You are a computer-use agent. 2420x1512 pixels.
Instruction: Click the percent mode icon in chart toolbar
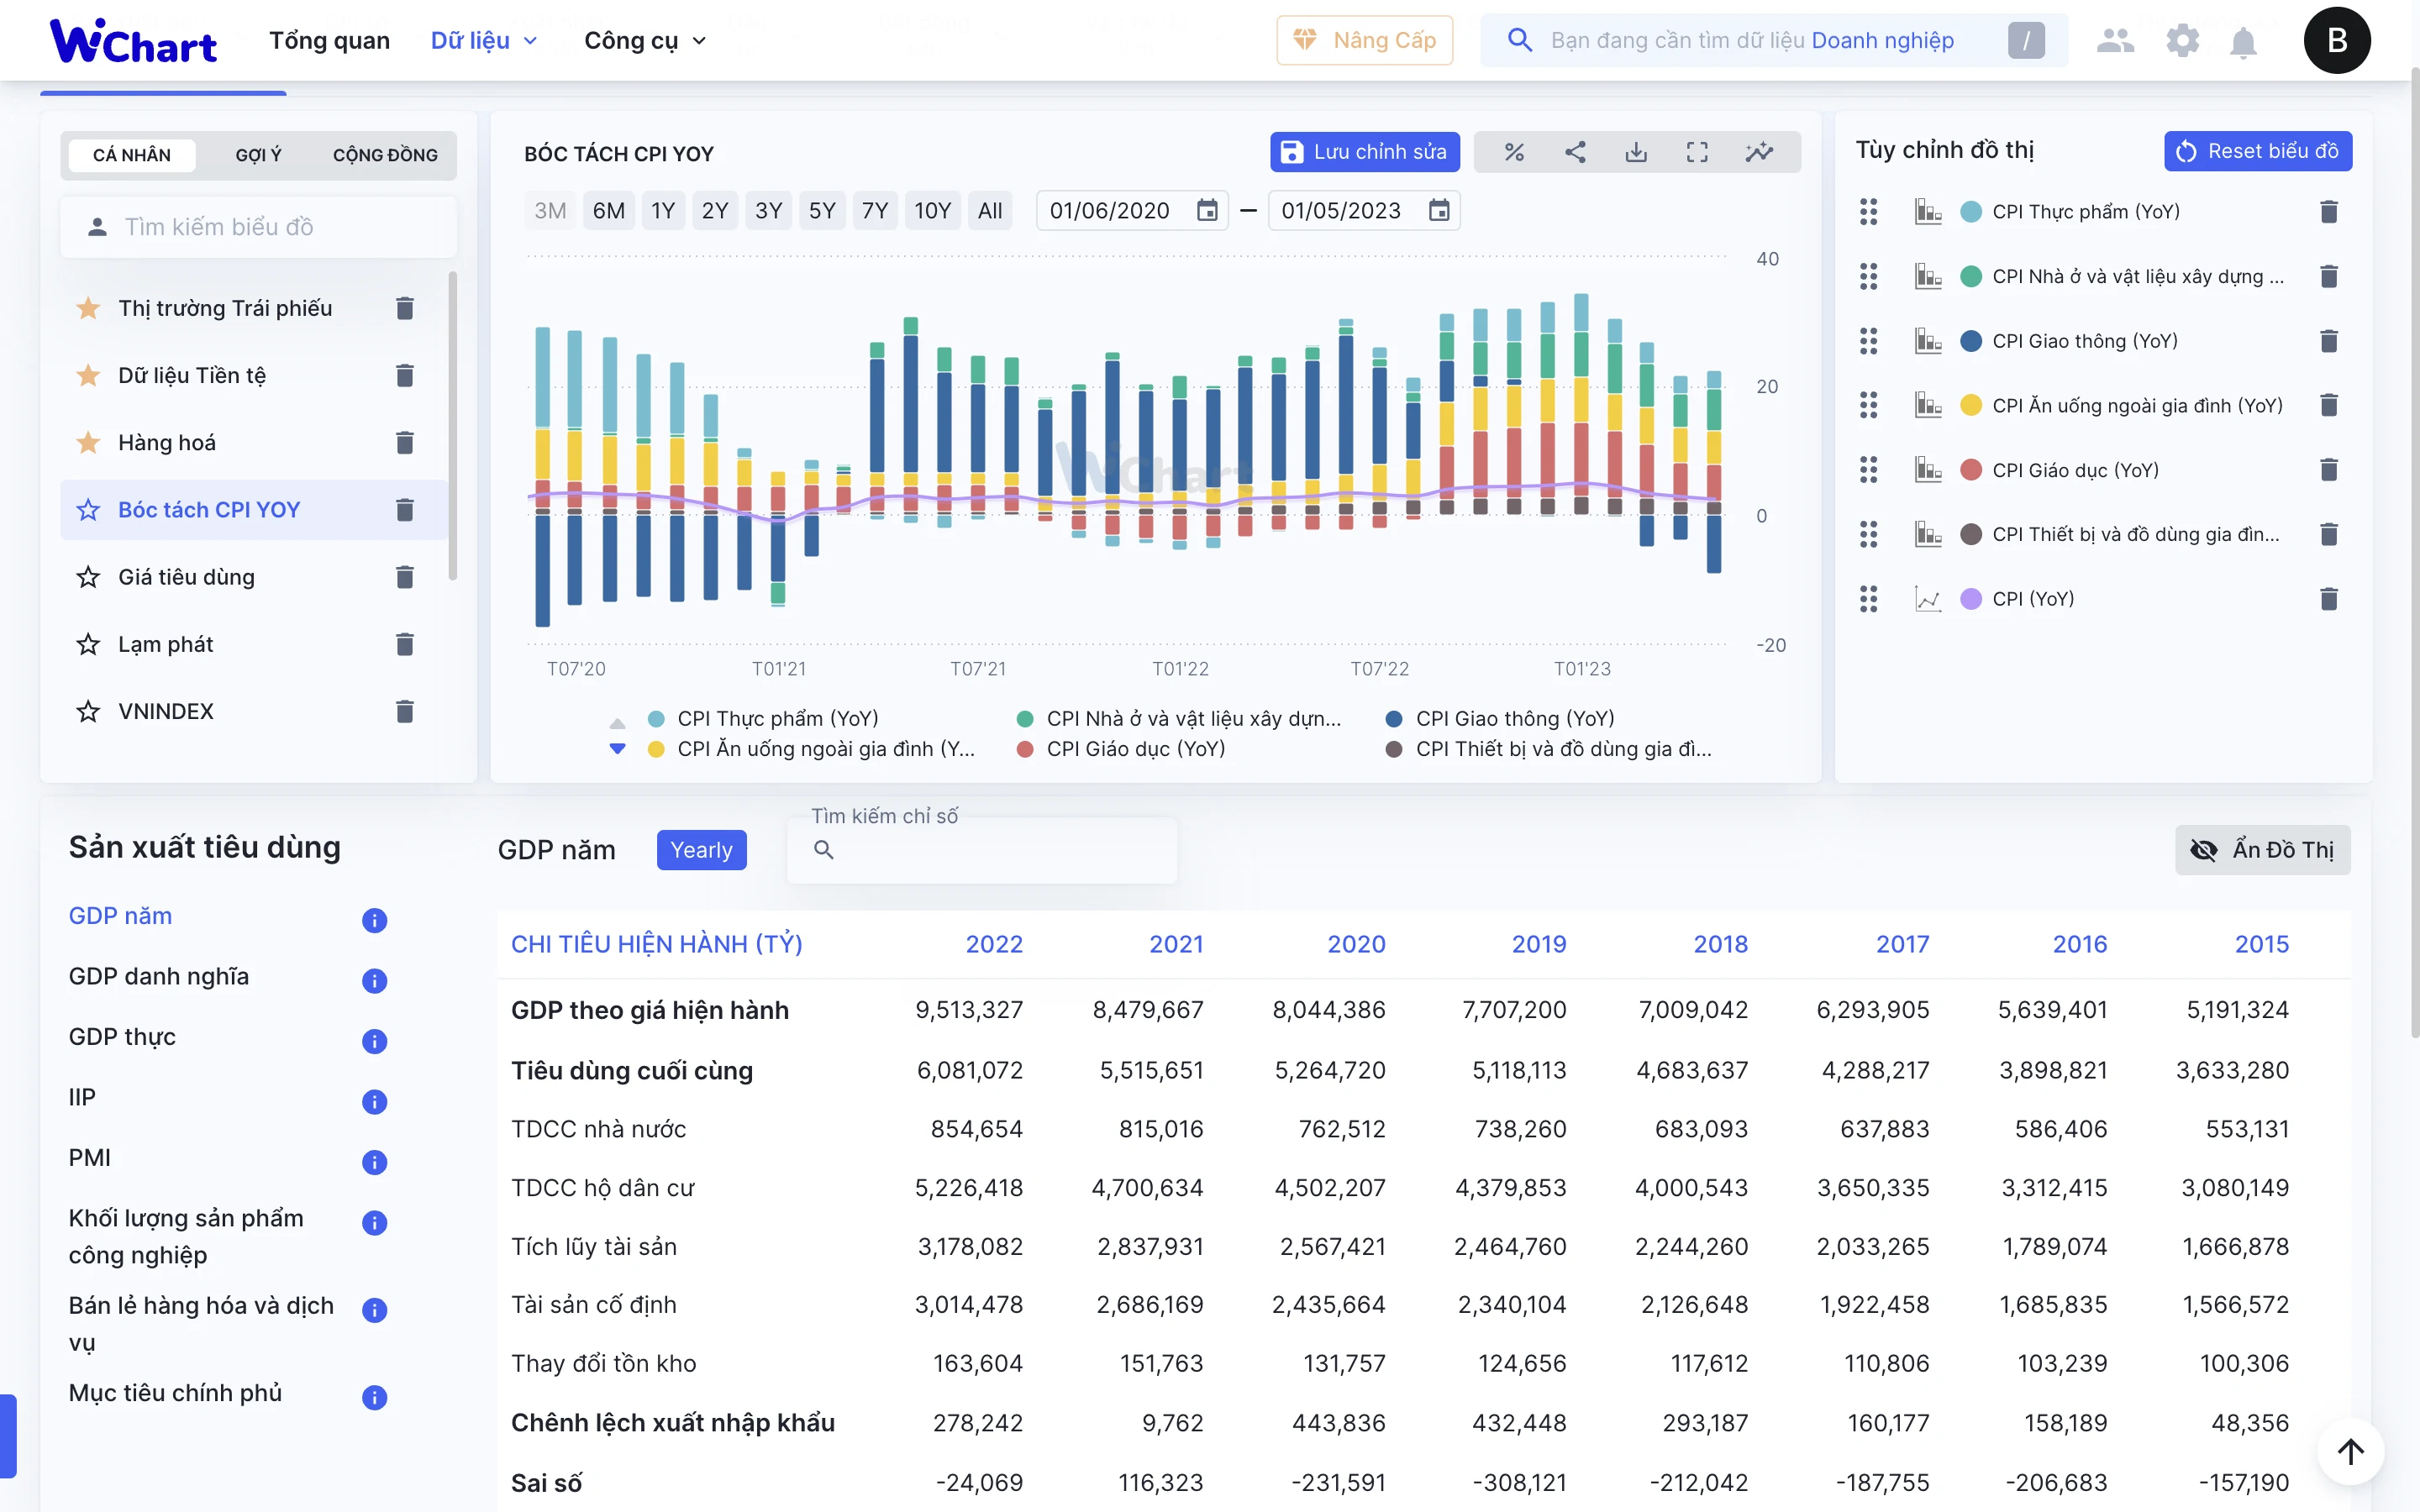coord(1514,152)
